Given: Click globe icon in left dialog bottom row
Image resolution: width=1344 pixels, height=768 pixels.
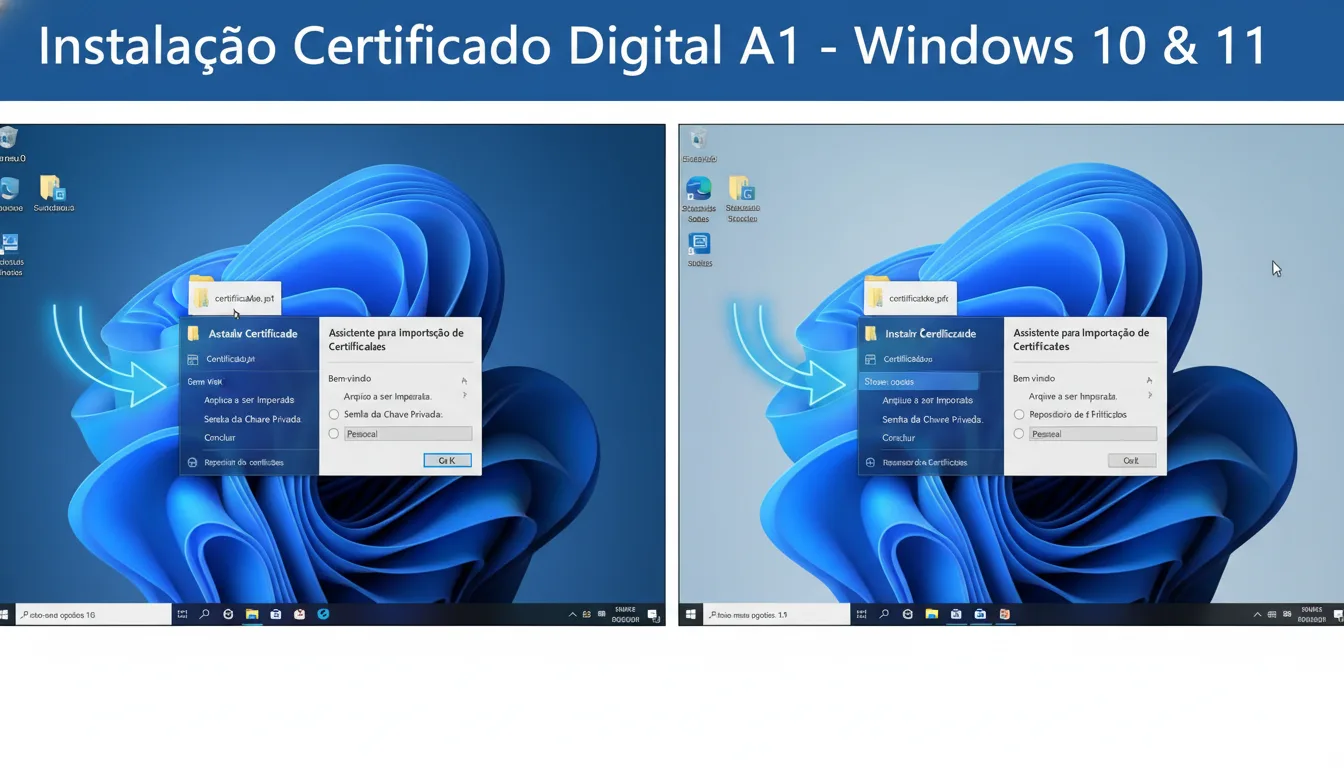Looking at the screenshot, I should click(x=192, y=462).
